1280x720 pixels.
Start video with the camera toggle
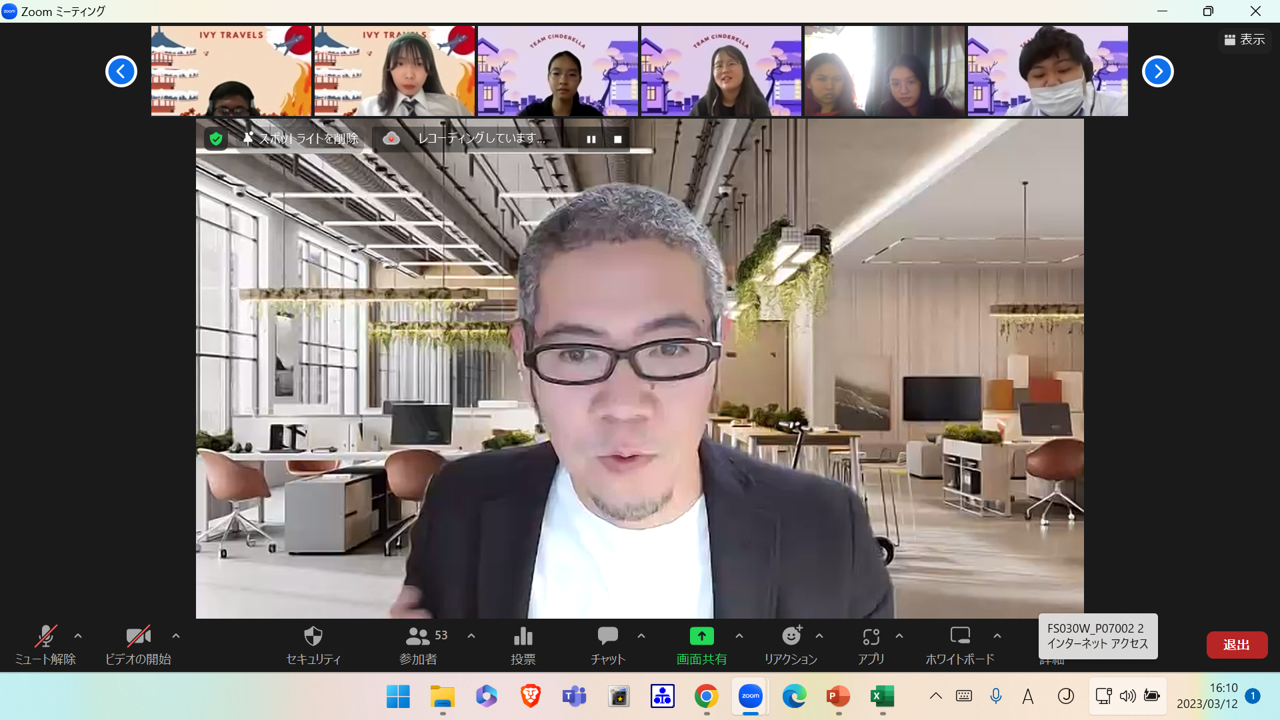[x=138, y=637]
